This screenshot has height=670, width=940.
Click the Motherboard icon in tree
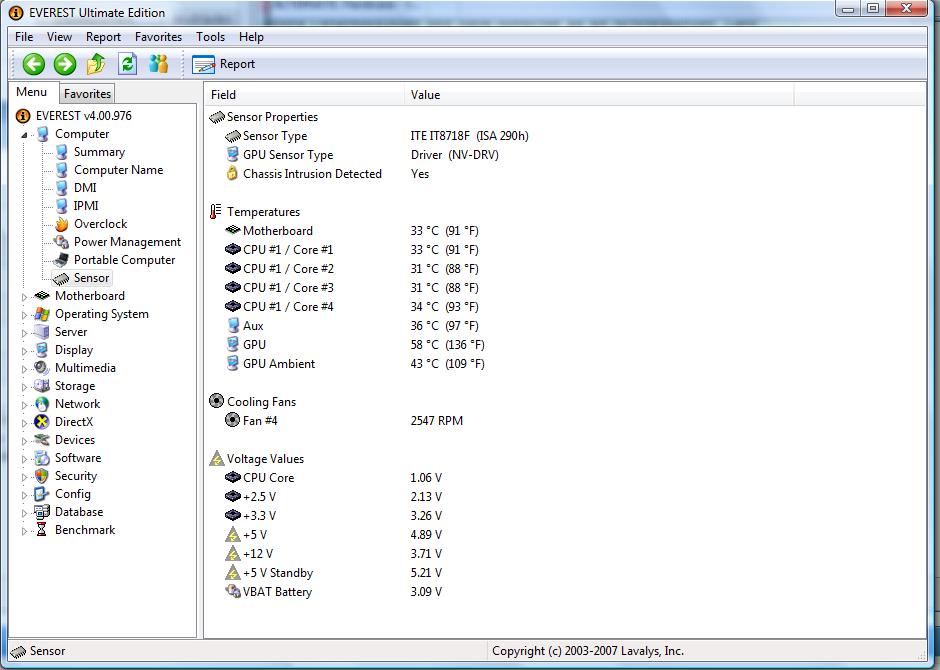41,295
